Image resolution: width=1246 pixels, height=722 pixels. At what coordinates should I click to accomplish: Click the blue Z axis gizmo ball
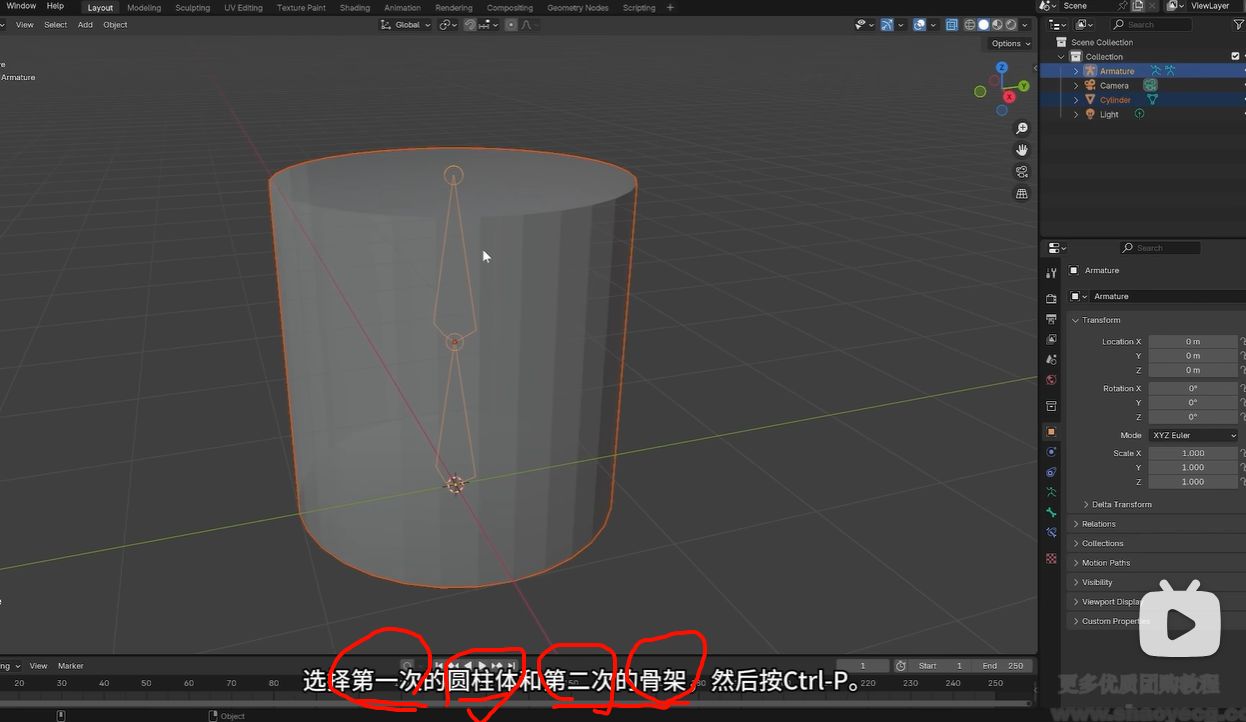(x=1002, y=68)
